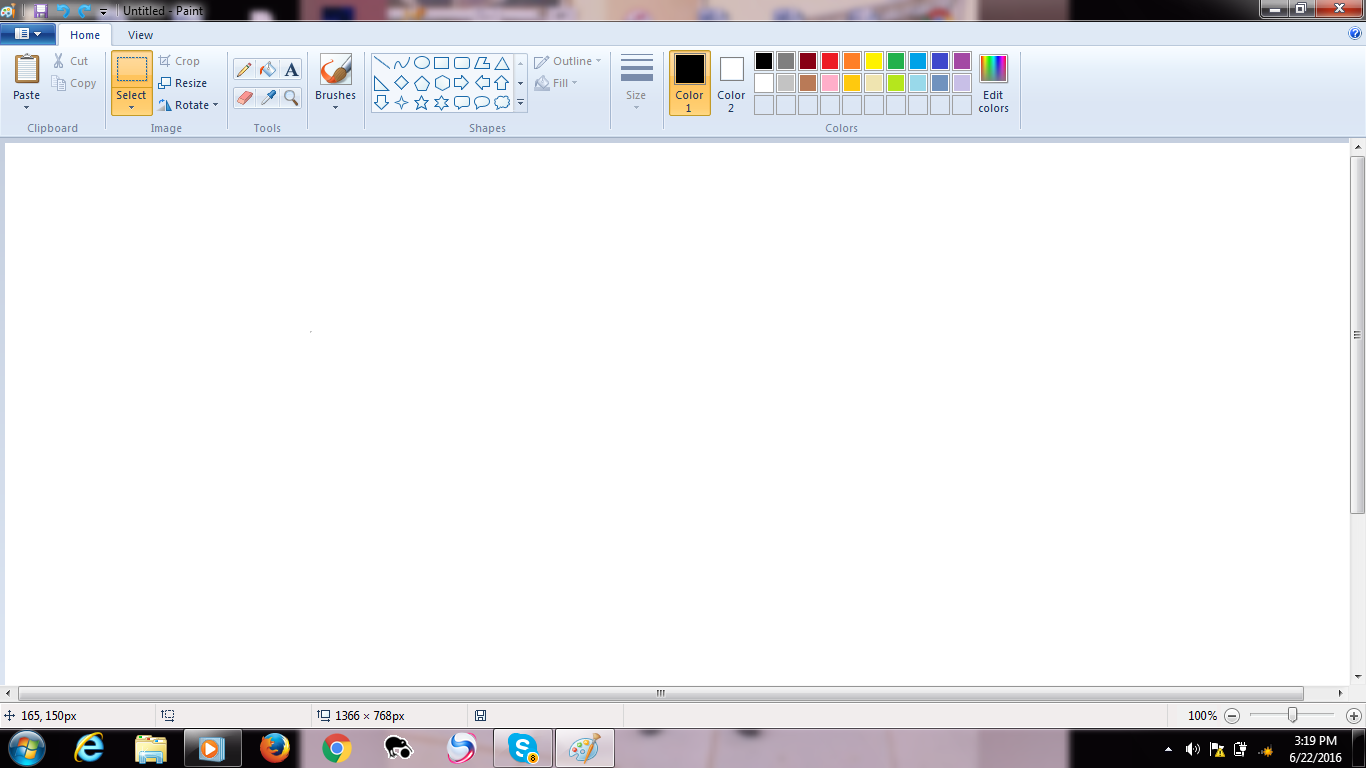Select the red color swatch
The height and width of the screenshot is (768, 1366).
[829, 61]
